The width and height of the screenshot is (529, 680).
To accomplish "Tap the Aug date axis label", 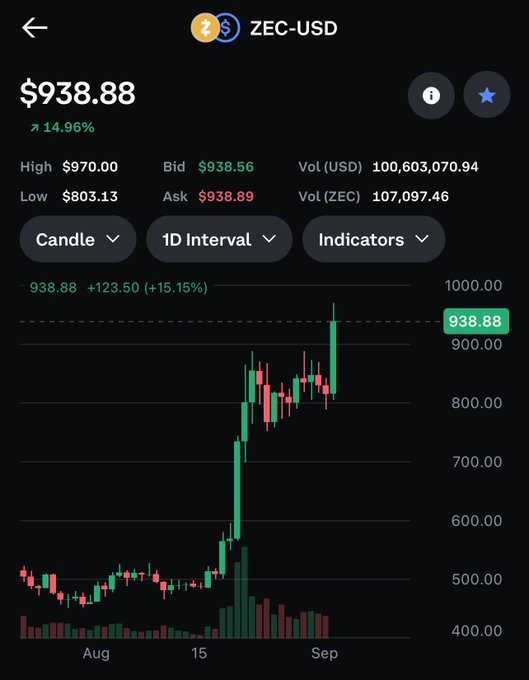I will [x=96, y=654].
